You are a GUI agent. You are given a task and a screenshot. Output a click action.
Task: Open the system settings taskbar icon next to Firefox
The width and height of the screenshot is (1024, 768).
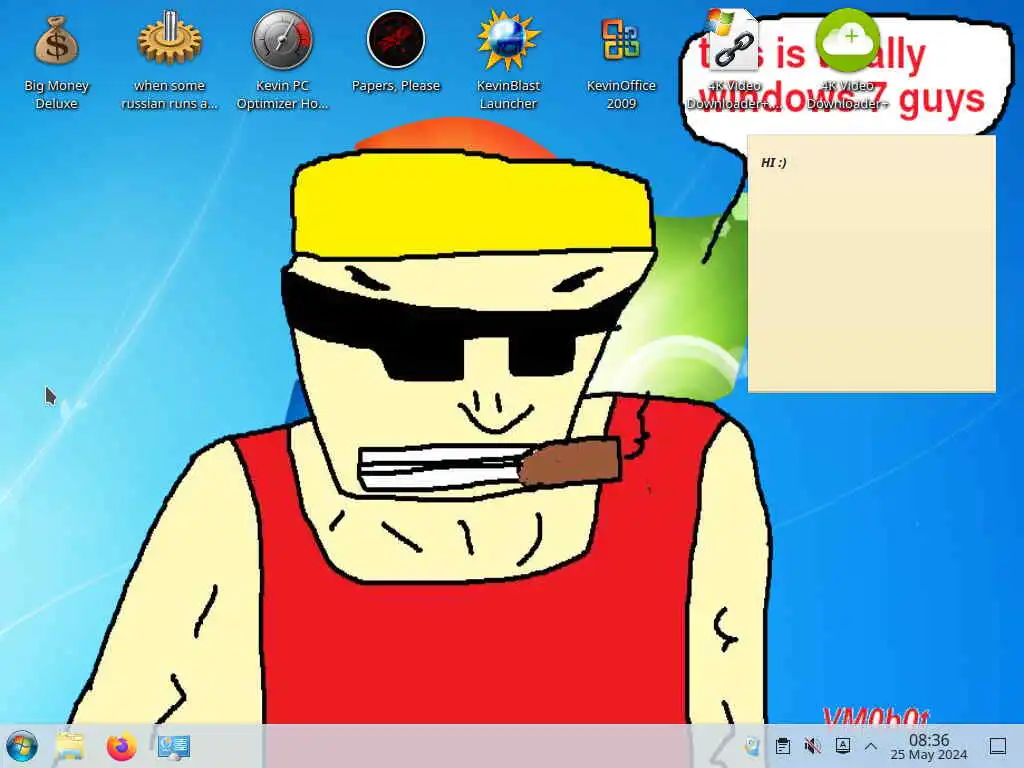click(x=174, y=746)
